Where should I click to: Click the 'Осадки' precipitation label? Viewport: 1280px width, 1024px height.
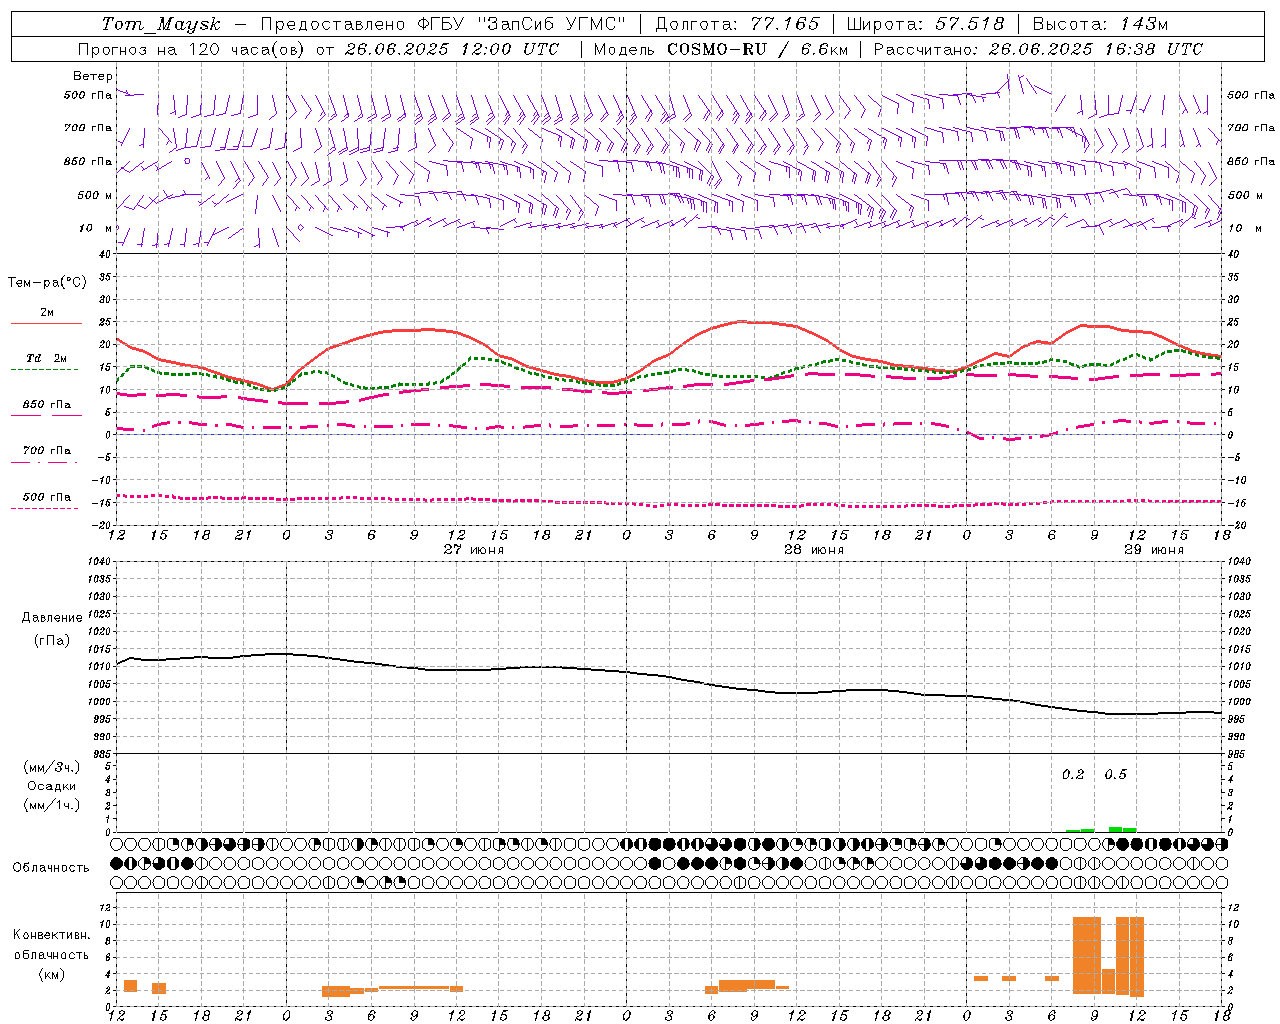pyautogui.click(x=52, y=786)
